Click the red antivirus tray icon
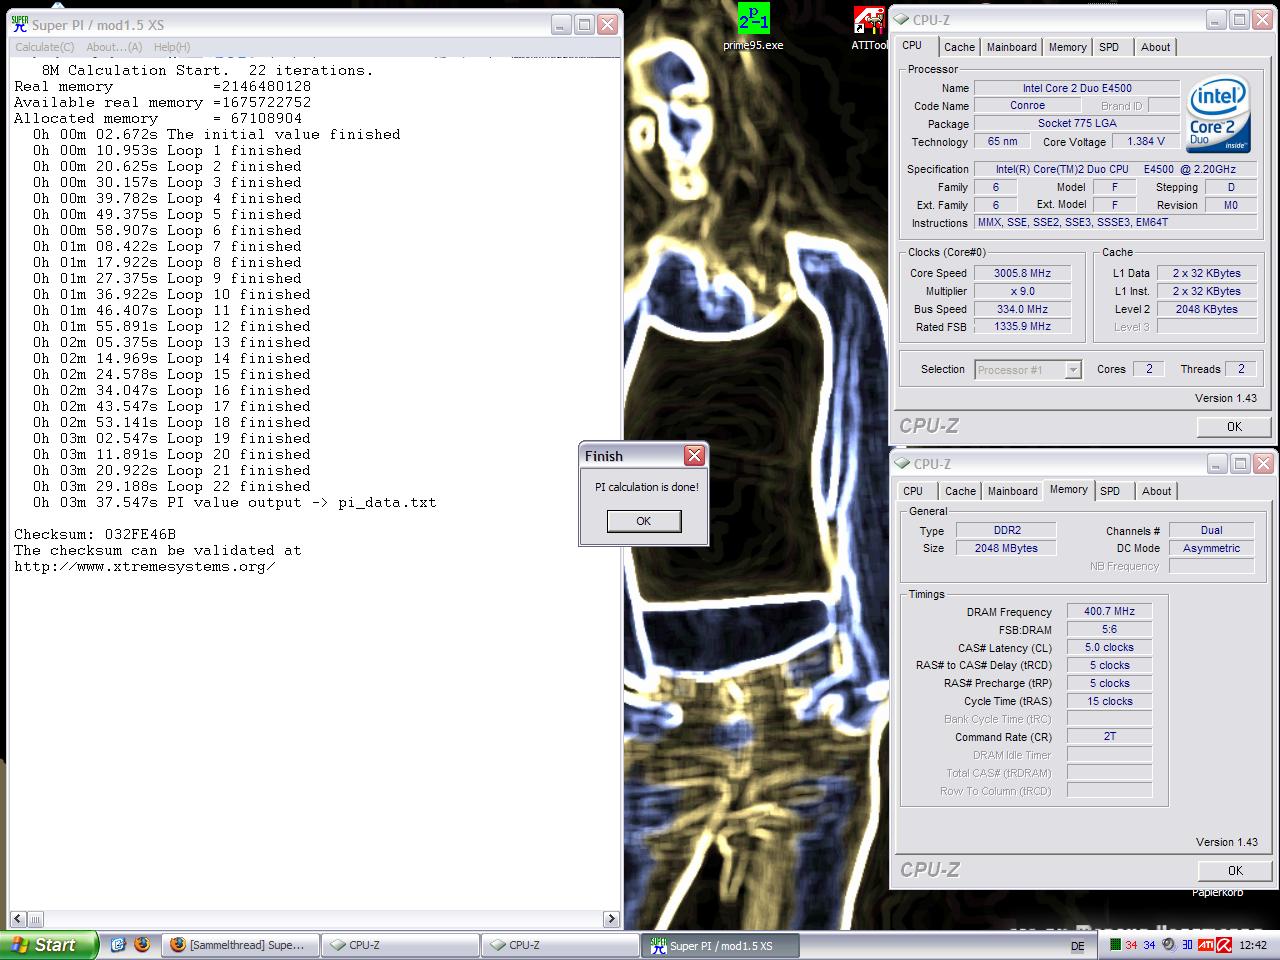 coord(1223,945)
